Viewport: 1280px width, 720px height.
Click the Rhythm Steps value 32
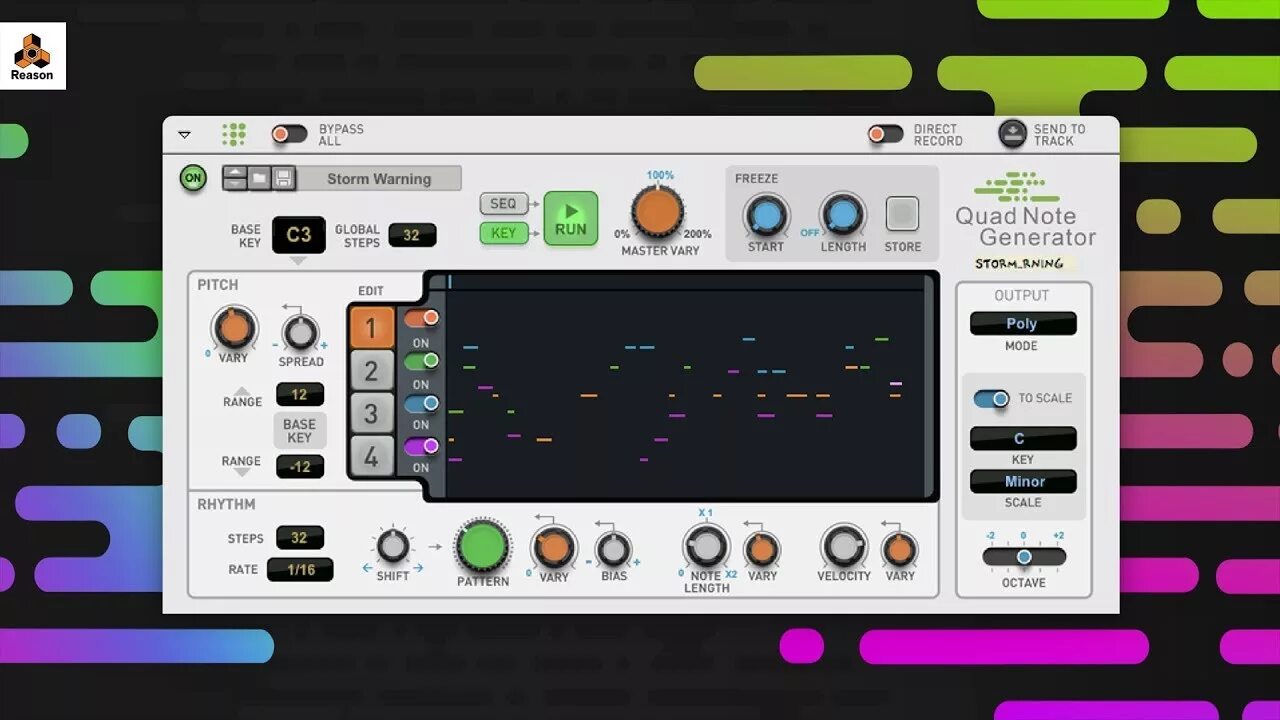(300, 538)
